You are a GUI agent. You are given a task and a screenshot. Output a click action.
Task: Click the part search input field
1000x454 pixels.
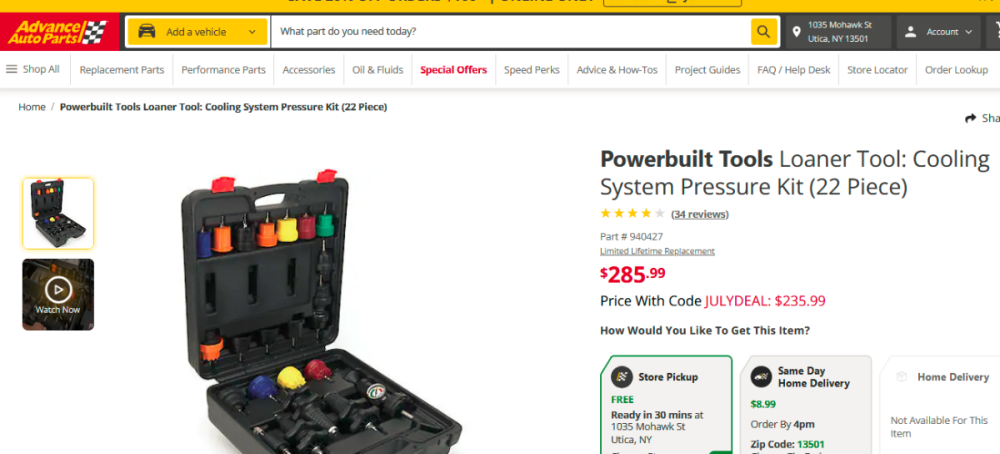tap(511, 31)
